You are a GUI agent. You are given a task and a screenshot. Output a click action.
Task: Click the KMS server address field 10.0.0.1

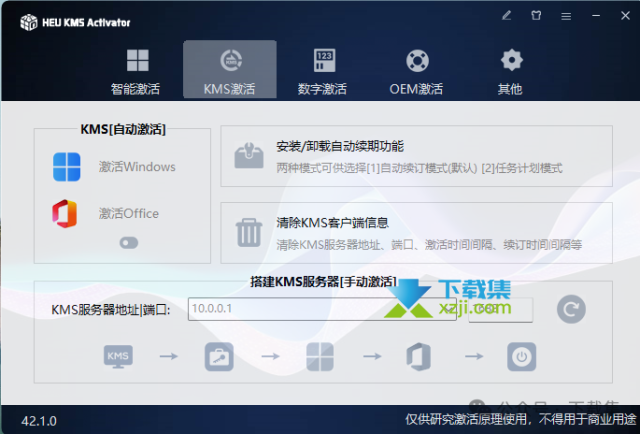click(322, 309)
